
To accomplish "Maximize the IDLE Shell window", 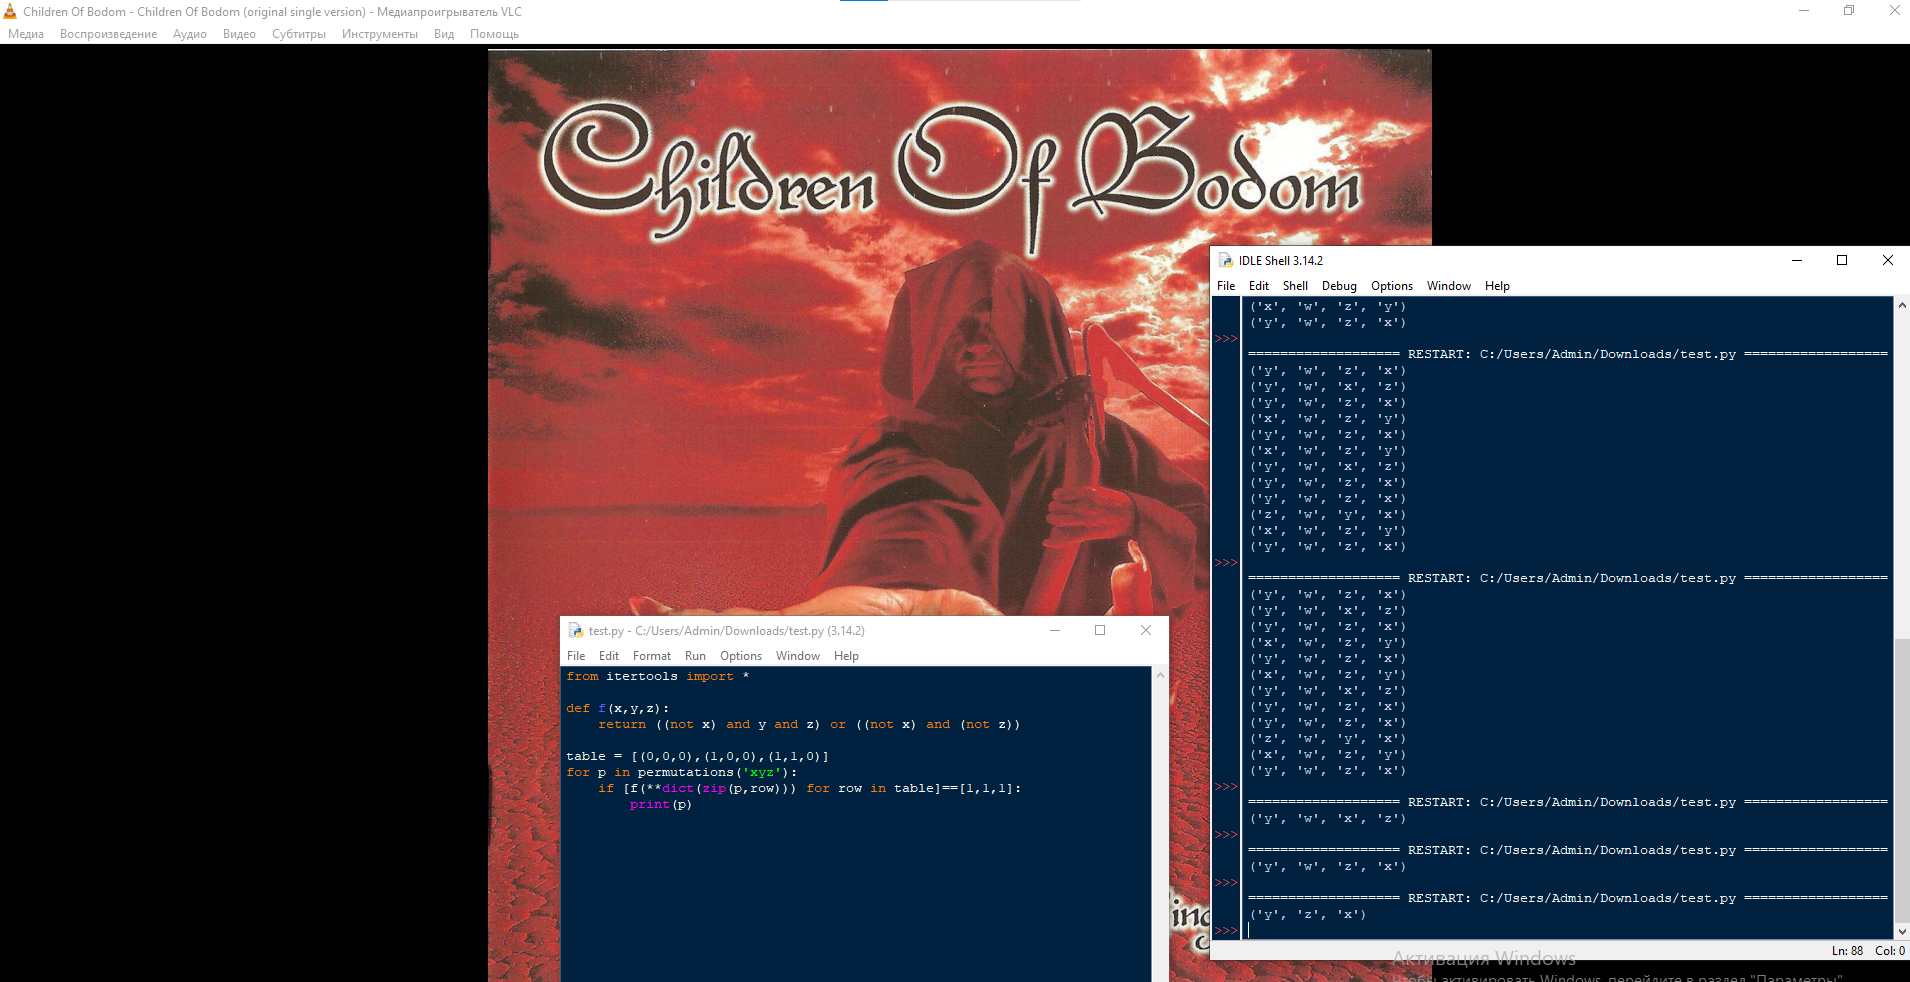I will point(1842,260).
